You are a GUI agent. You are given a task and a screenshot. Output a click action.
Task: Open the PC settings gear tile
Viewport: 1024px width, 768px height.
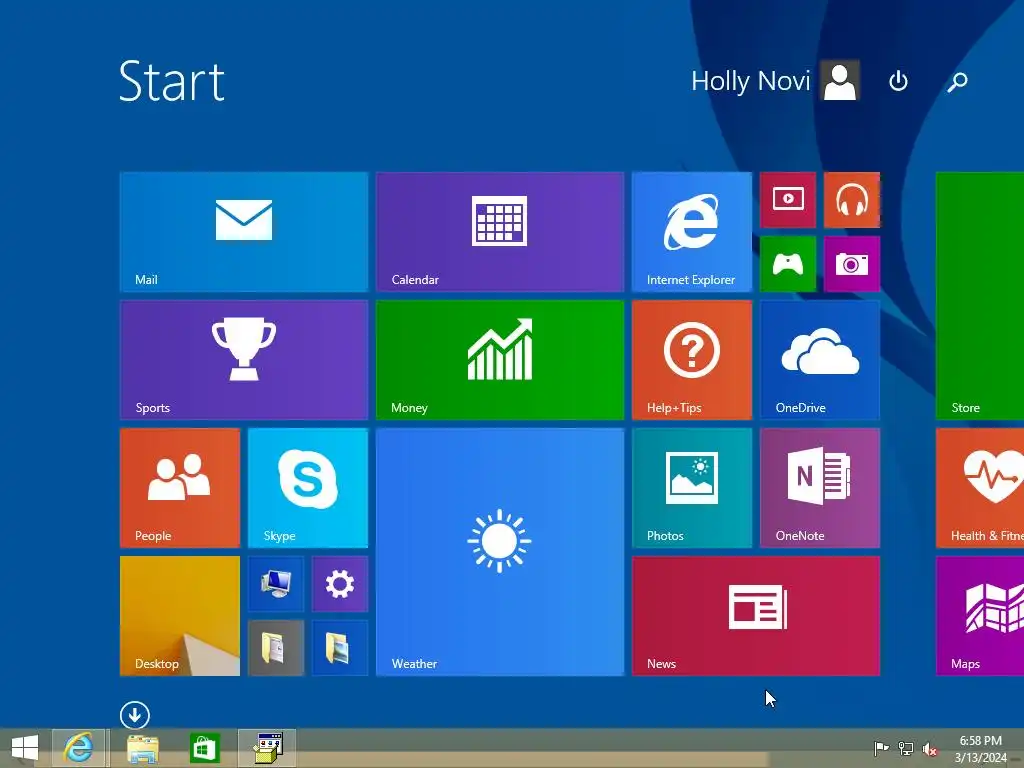click(x=340, y=584)
